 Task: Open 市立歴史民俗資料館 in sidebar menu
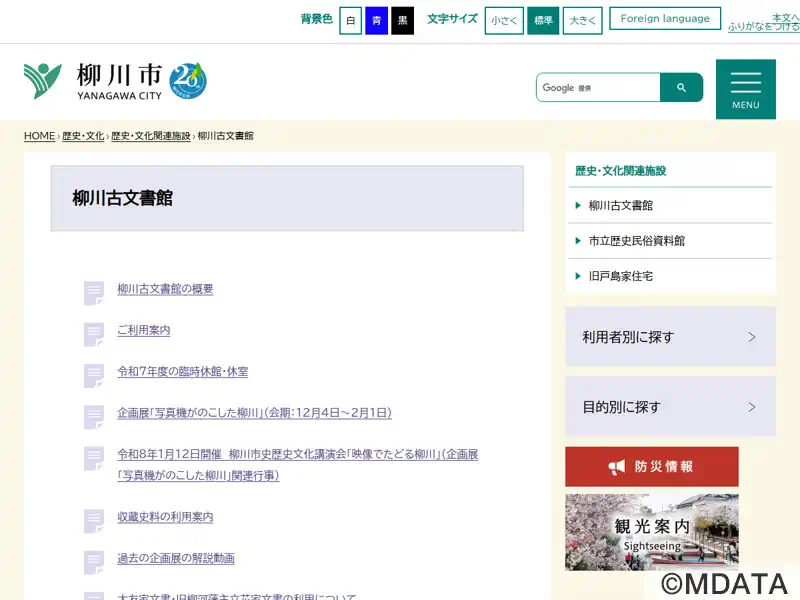637,241
